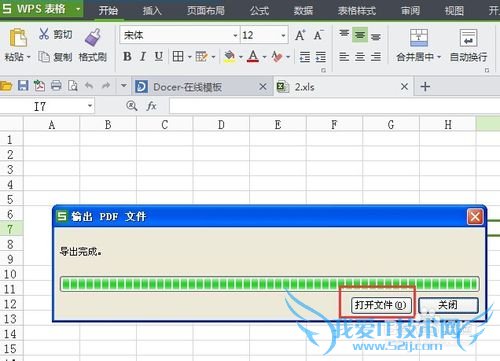Open the font name 宋体 dropdown
Screen dimensions: 500x361
235,35
